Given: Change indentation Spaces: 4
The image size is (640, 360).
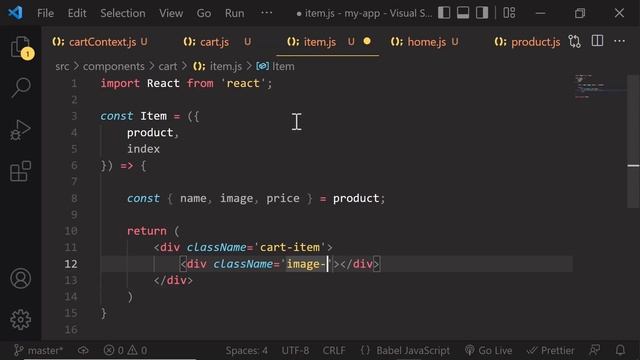Looking at the screenshot, I should coord(247,350).
